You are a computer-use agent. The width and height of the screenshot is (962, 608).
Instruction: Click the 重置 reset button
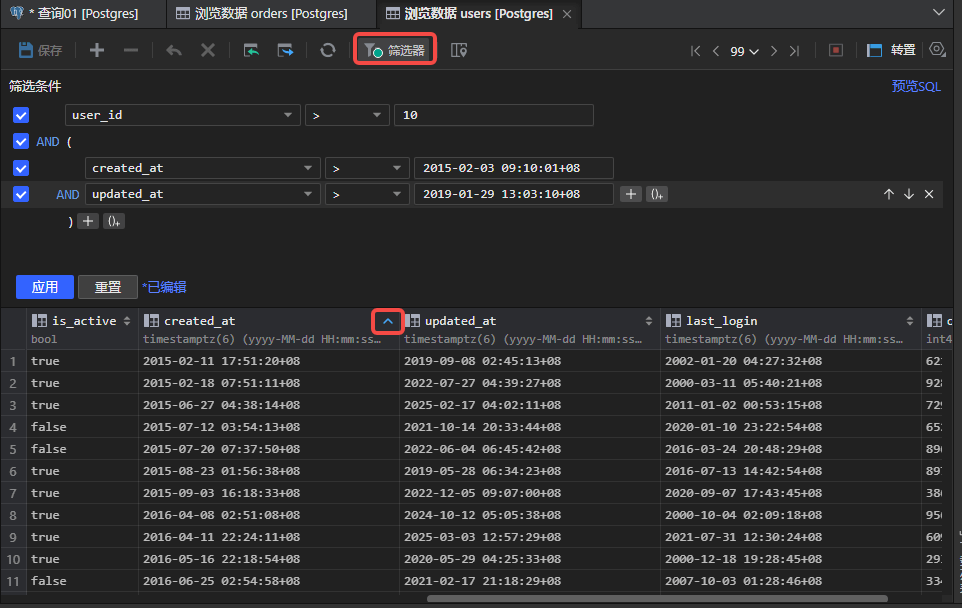[107, 287]
